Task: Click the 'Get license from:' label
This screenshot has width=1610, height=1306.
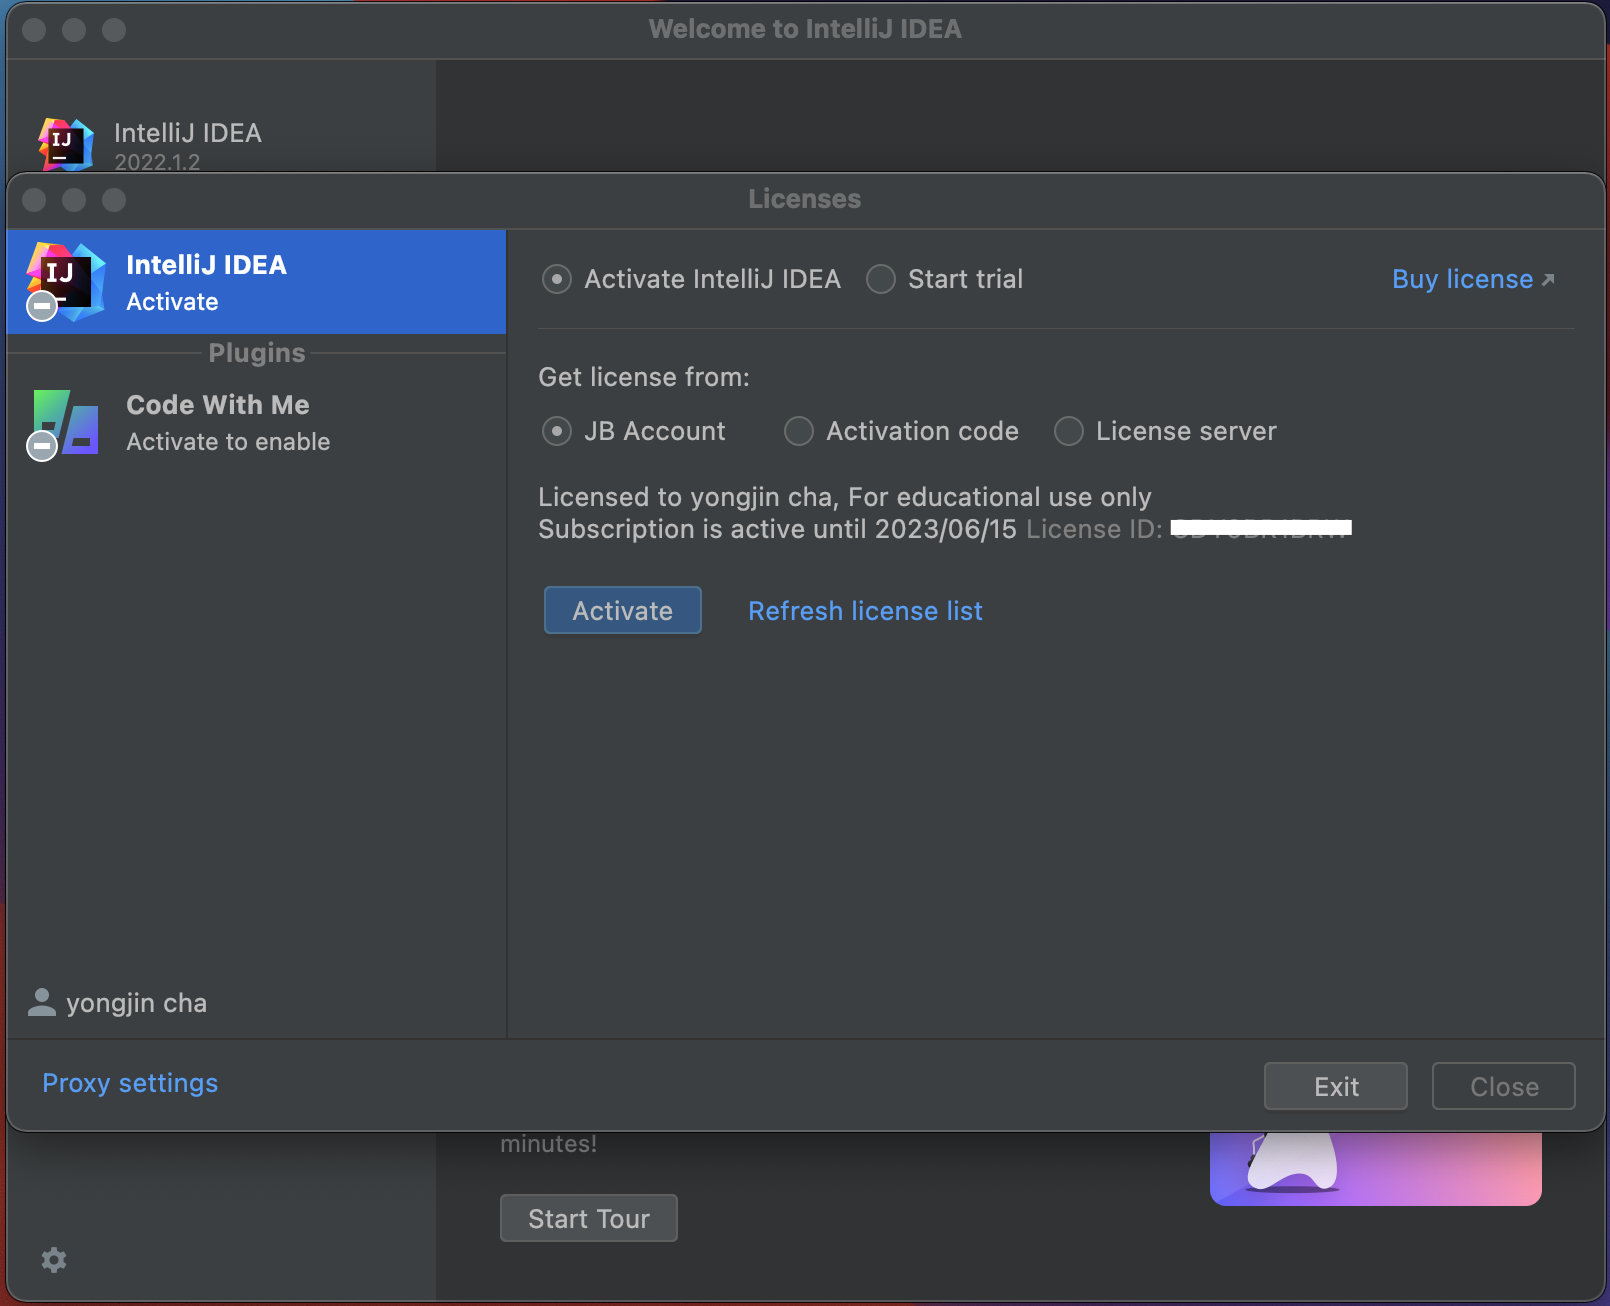Action: pos(644,377)
